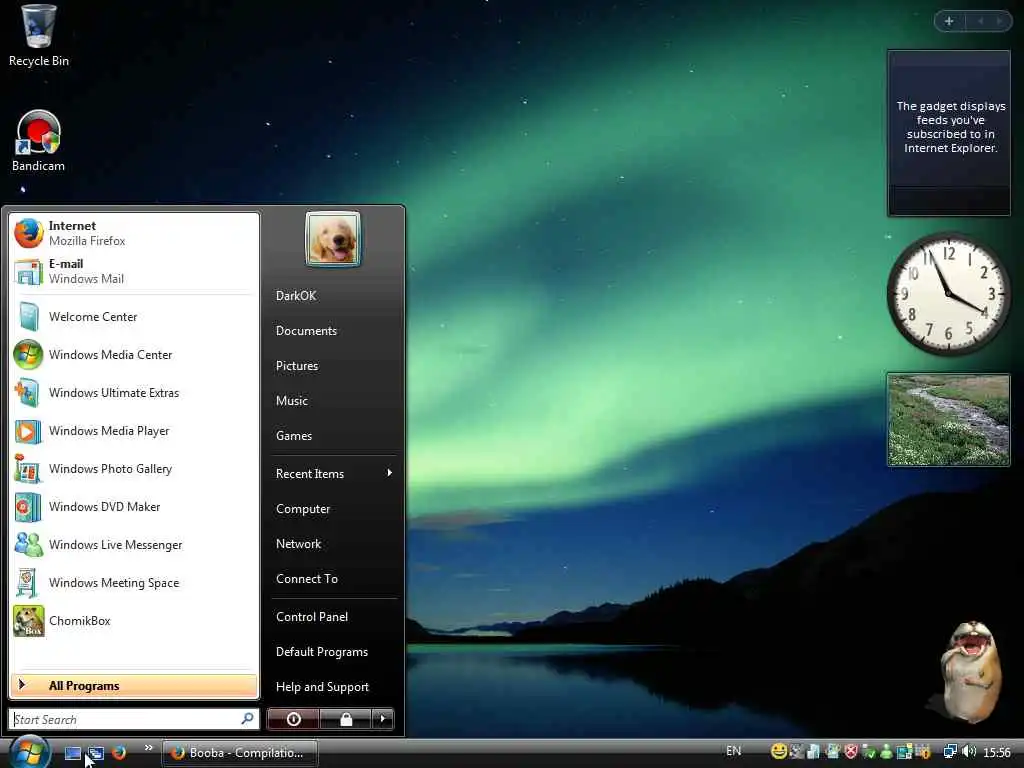This screenshot has height=768, width=1024.
Task: Launch Windows DVD Maker
Action: coord(134,507)
